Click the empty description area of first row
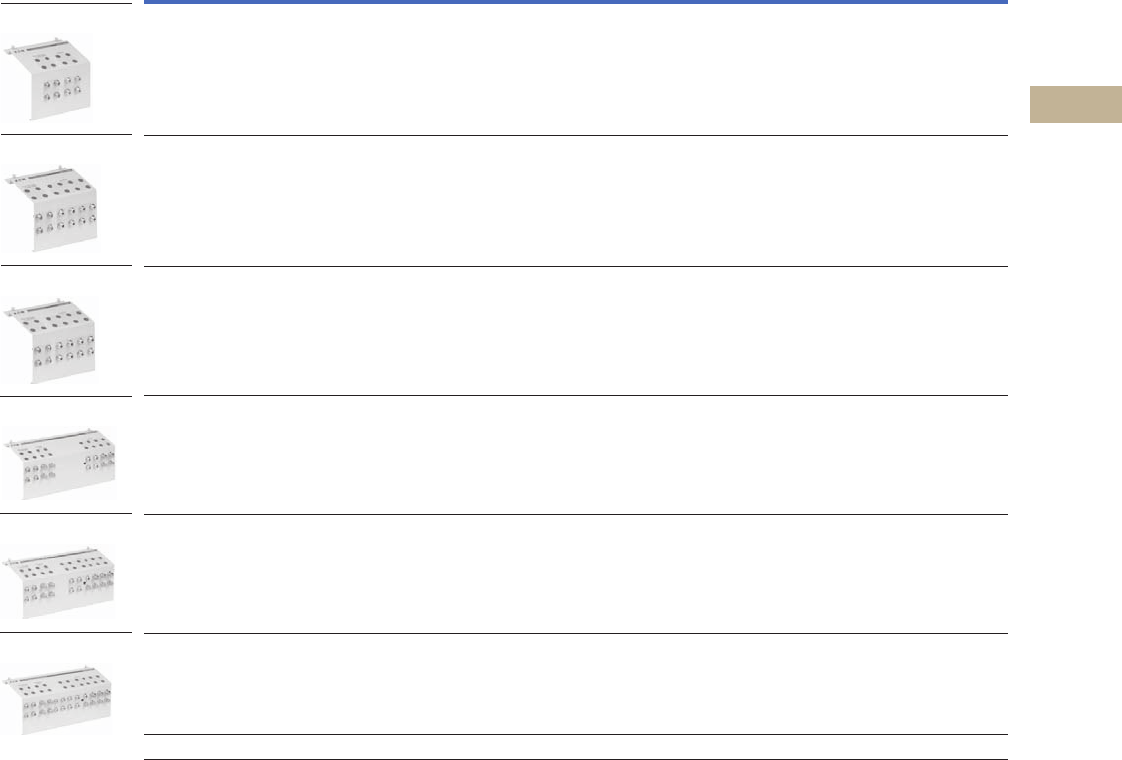Screen dimensions: 1122x760 pyautogui.click(x=575, y=70)
